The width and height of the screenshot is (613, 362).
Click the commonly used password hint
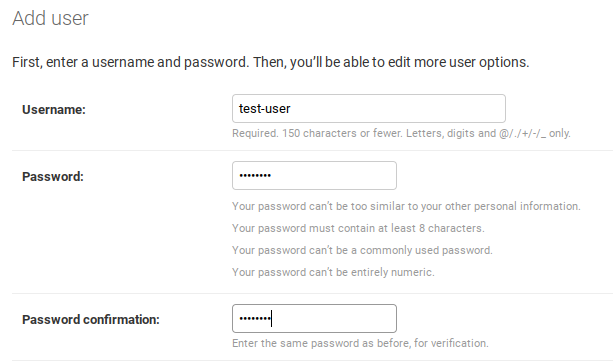click(x=362, y=250)
